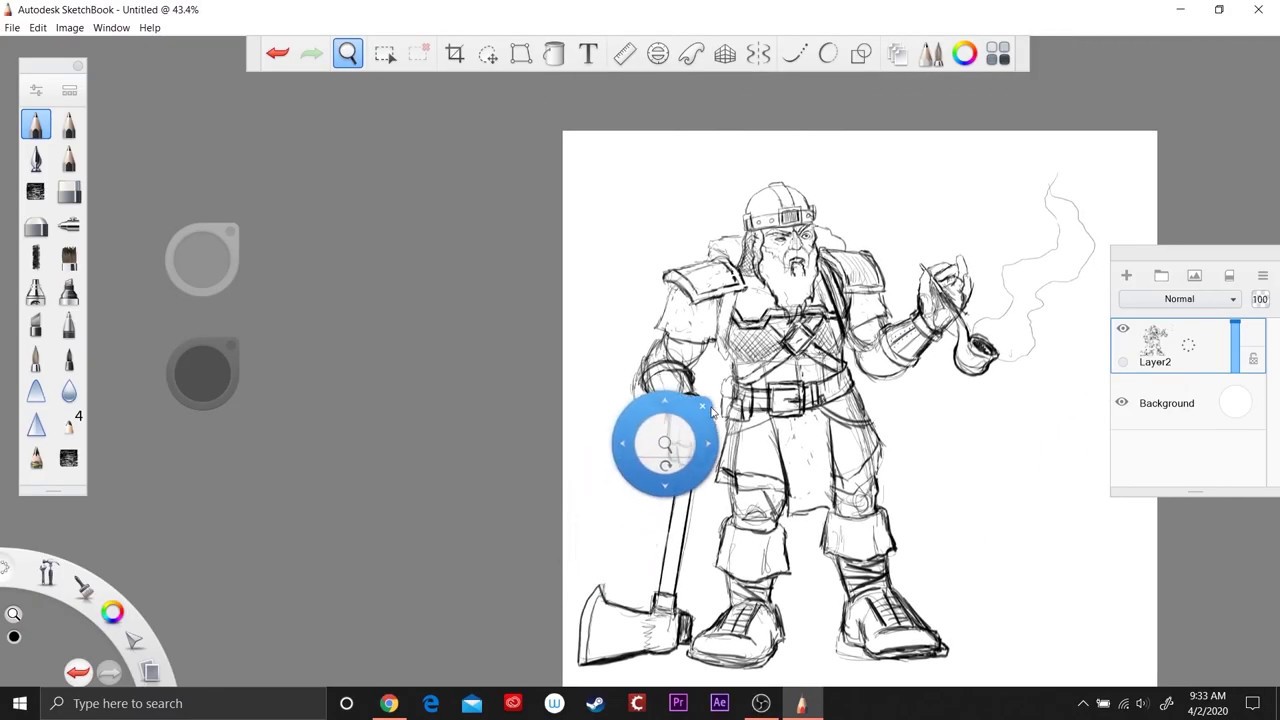Open the Edit menu
Screen dimensions: 1280x720
pos(38,28)
